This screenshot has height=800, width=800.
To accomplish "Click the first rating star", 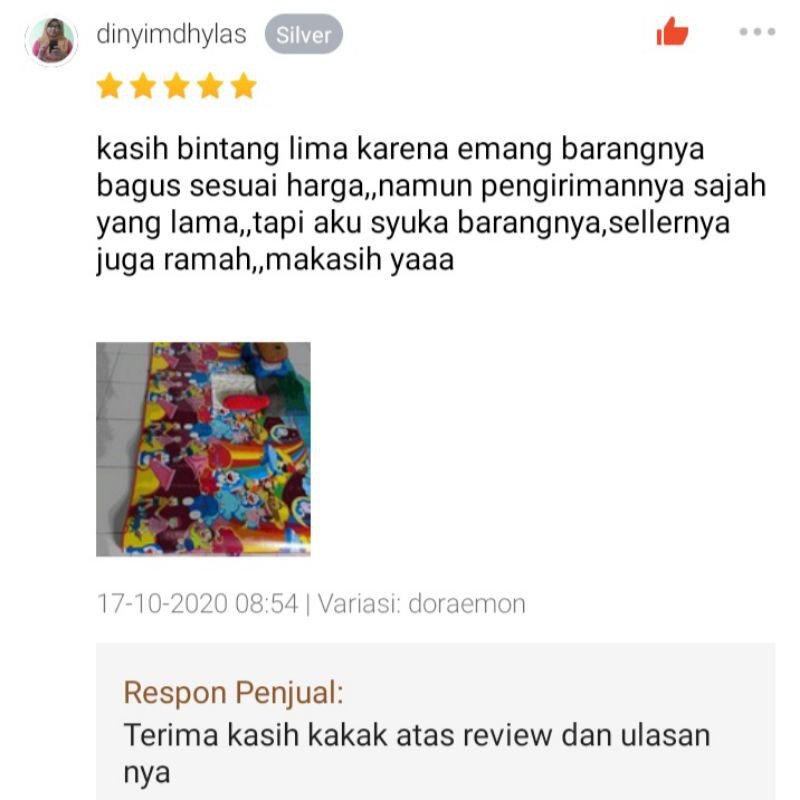I will (110, 86).
